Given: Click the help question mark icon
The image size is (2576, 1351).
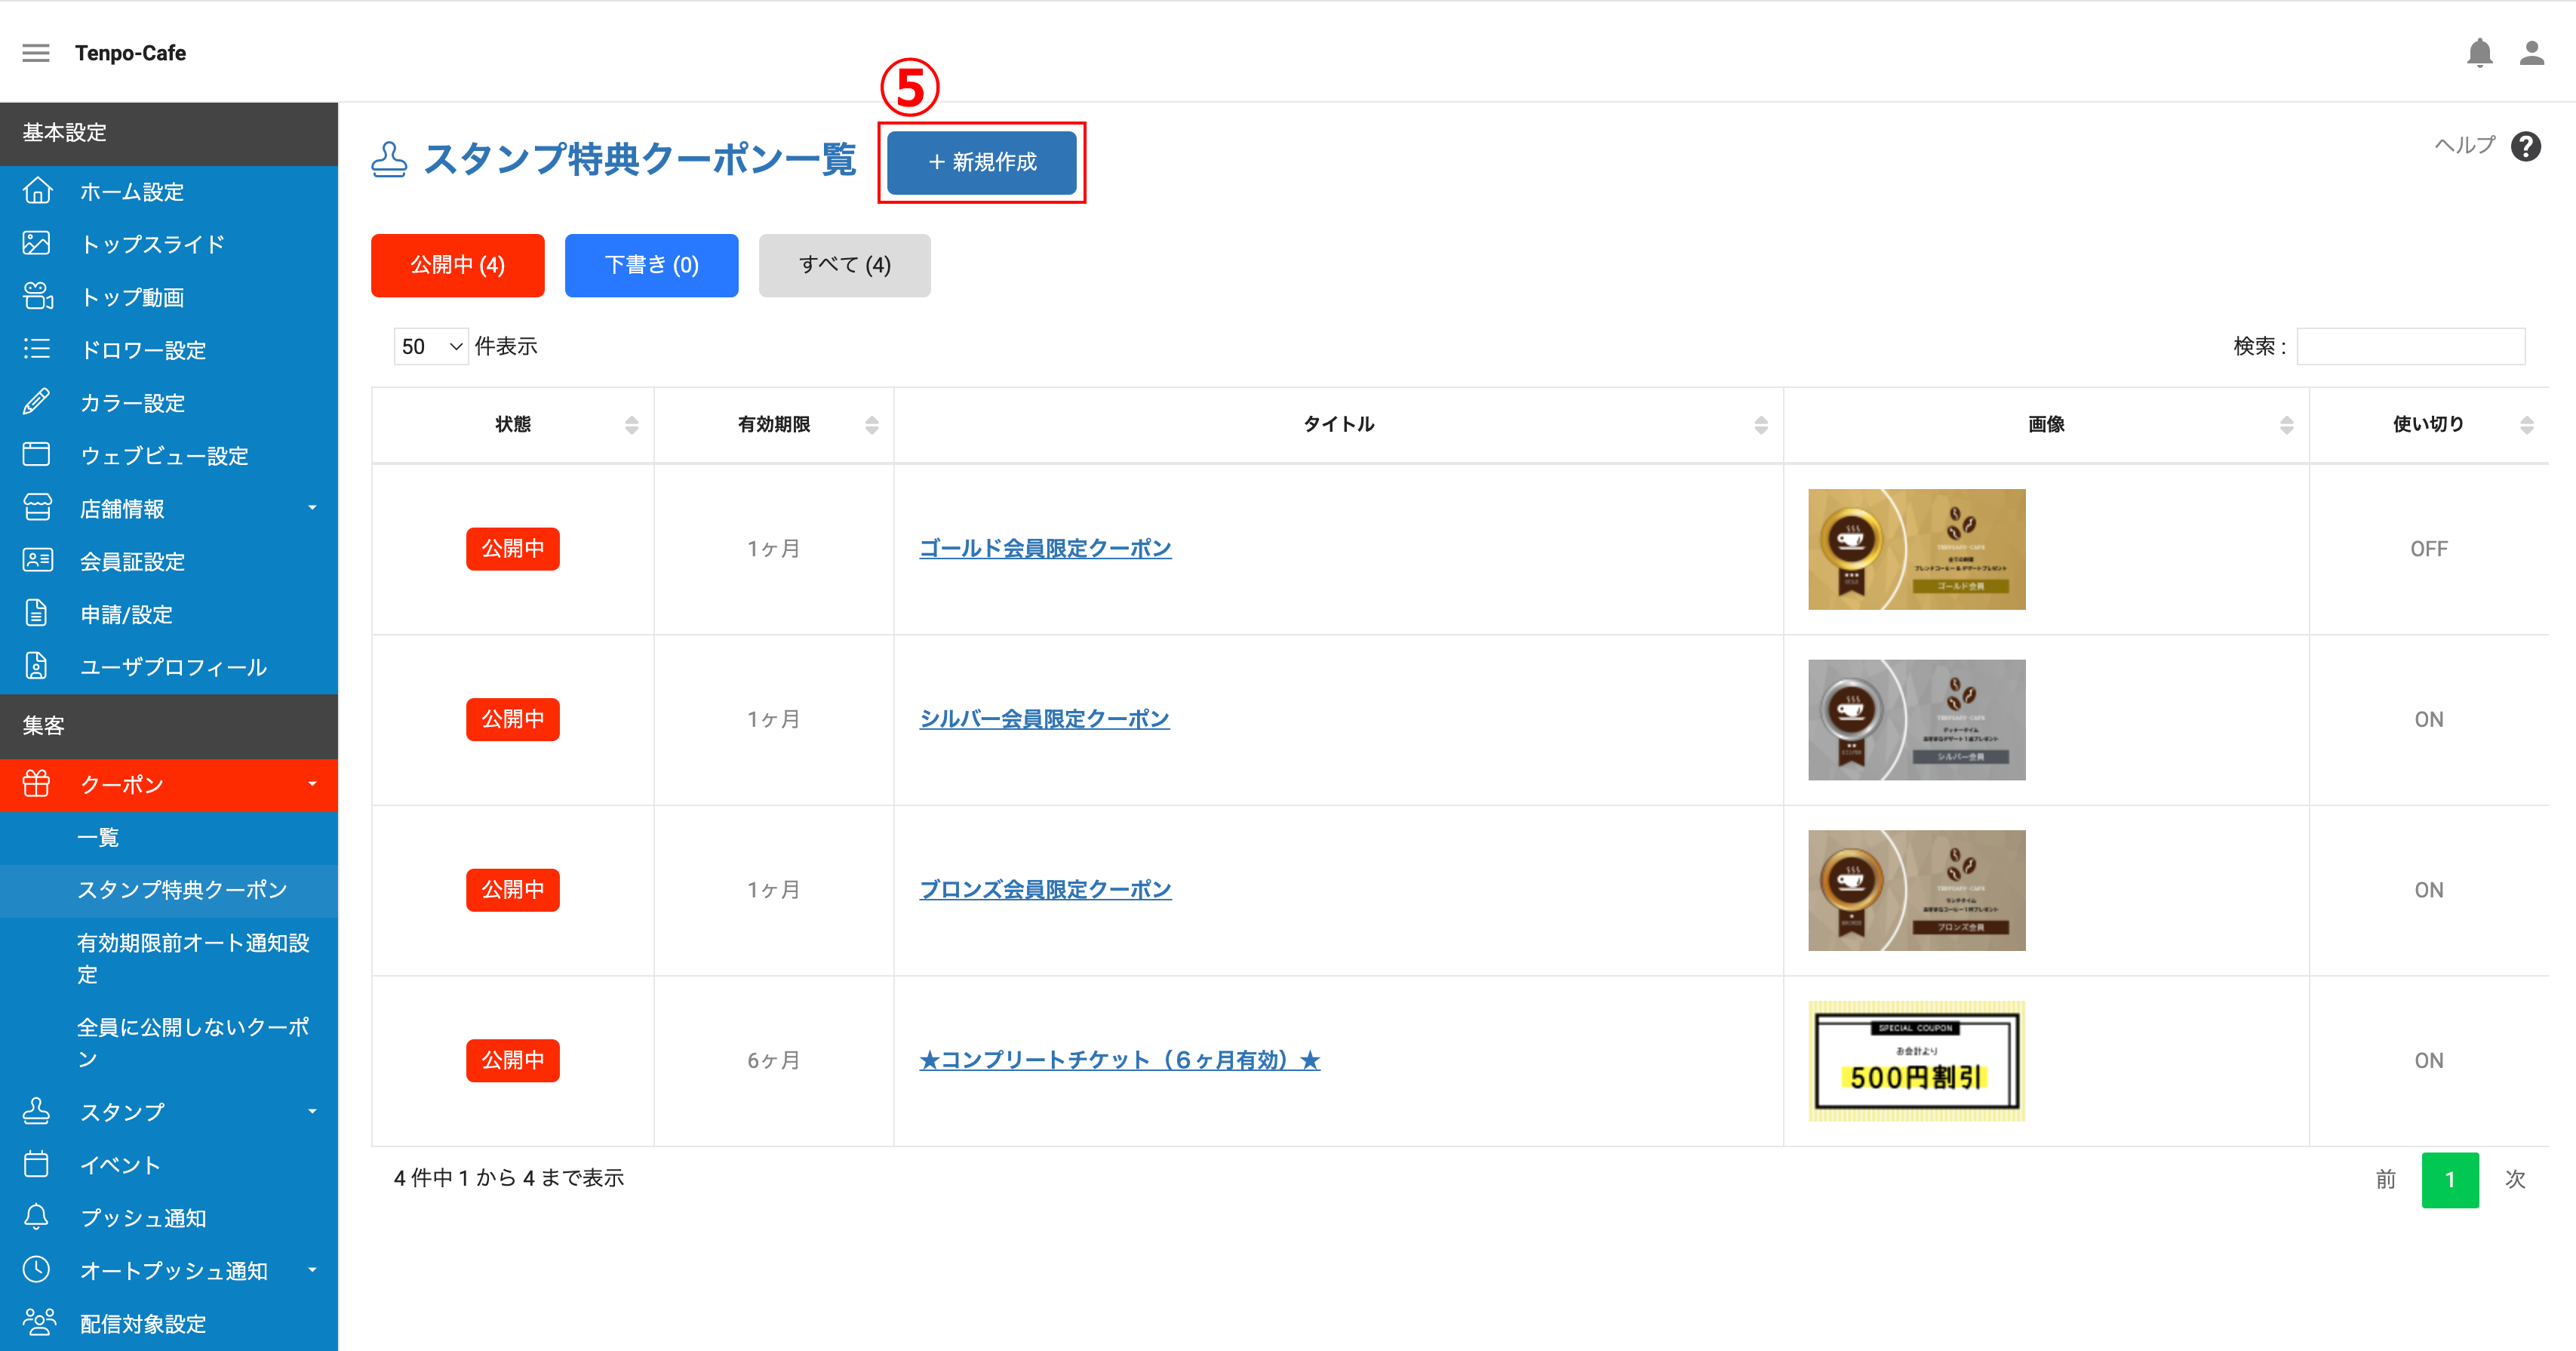Looking at the screenshot, I should (x=2526, y=146).
